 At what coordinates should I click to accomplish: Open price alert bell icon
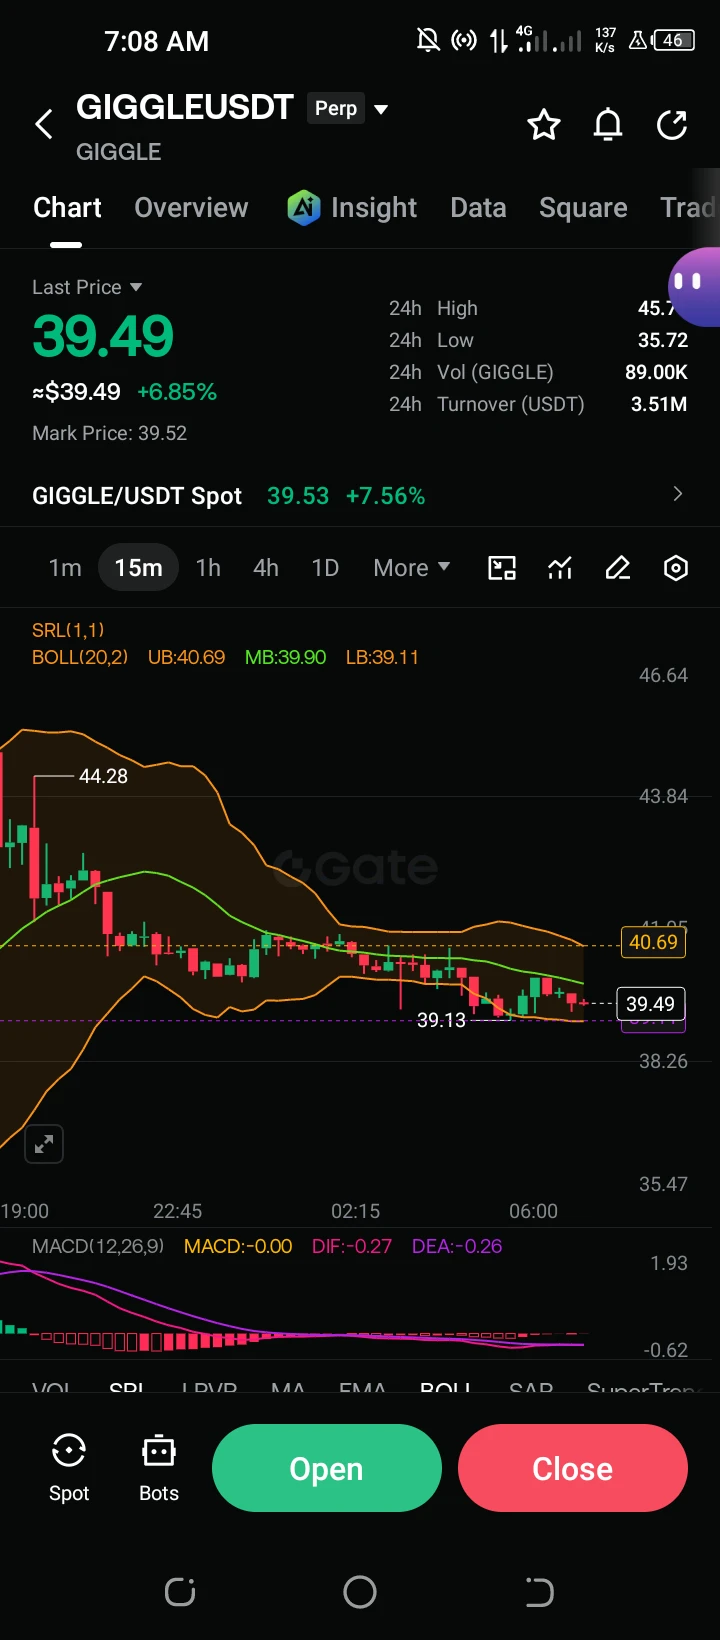tap(608, 125)
